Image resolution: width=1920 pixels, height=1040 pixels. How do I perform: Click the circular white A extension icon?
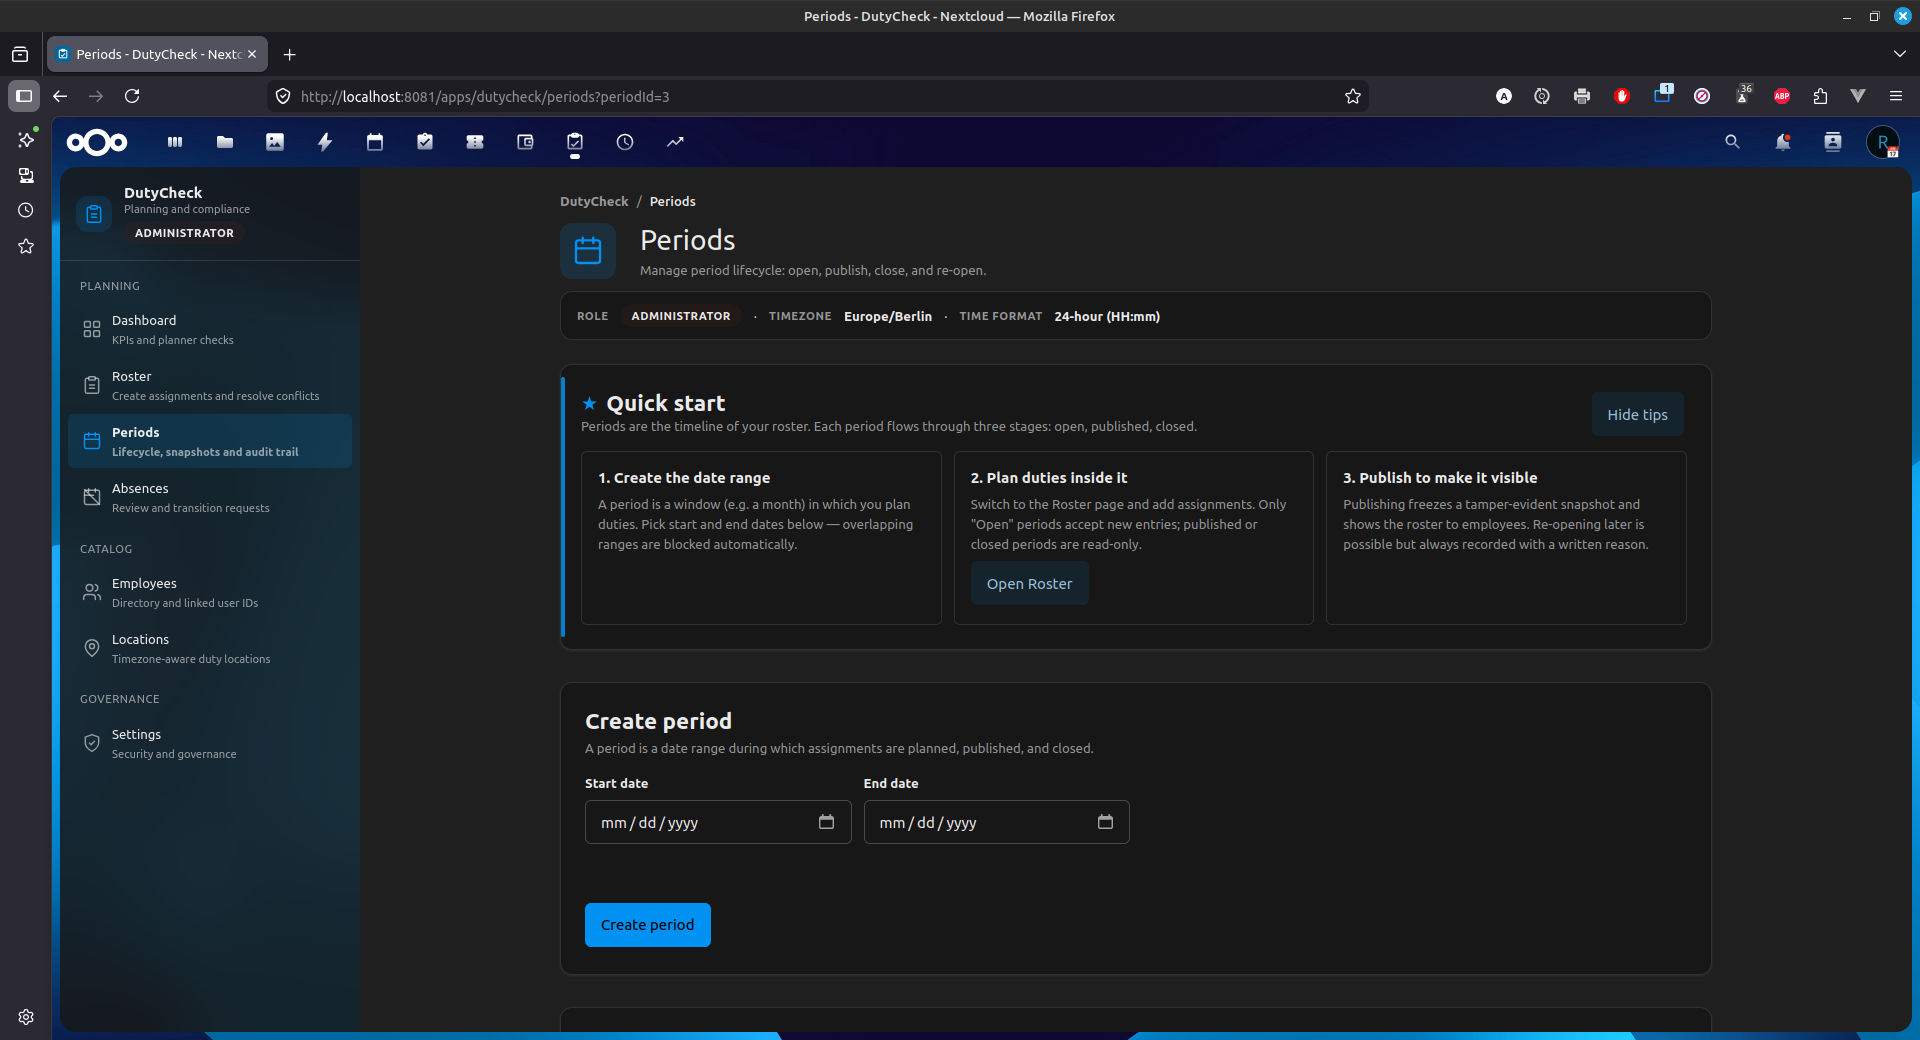click(x=1504, y=96)
